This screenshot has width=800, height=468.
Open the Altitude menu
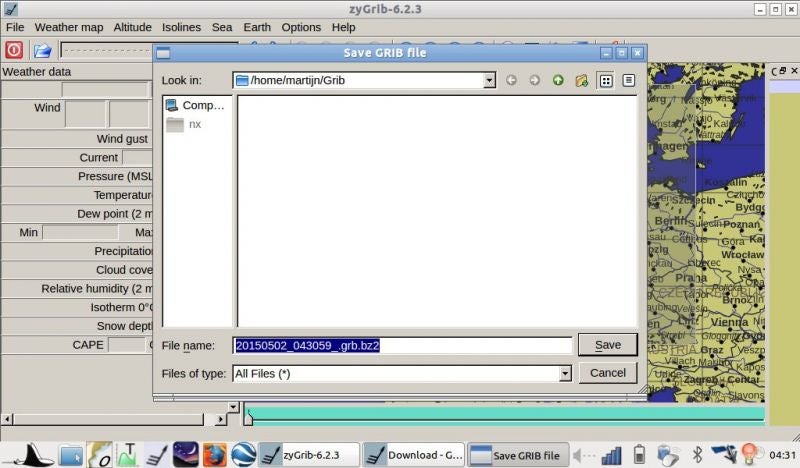pos(133,27)
